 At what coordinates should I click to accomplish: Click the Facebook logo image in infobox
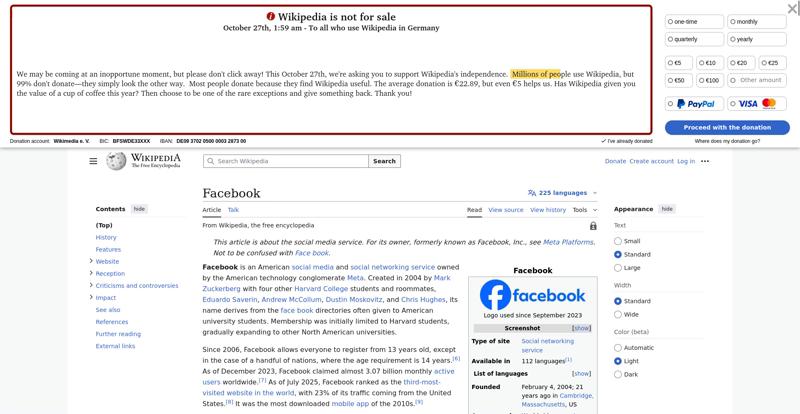pyautogui.click(x=532, y=295)
